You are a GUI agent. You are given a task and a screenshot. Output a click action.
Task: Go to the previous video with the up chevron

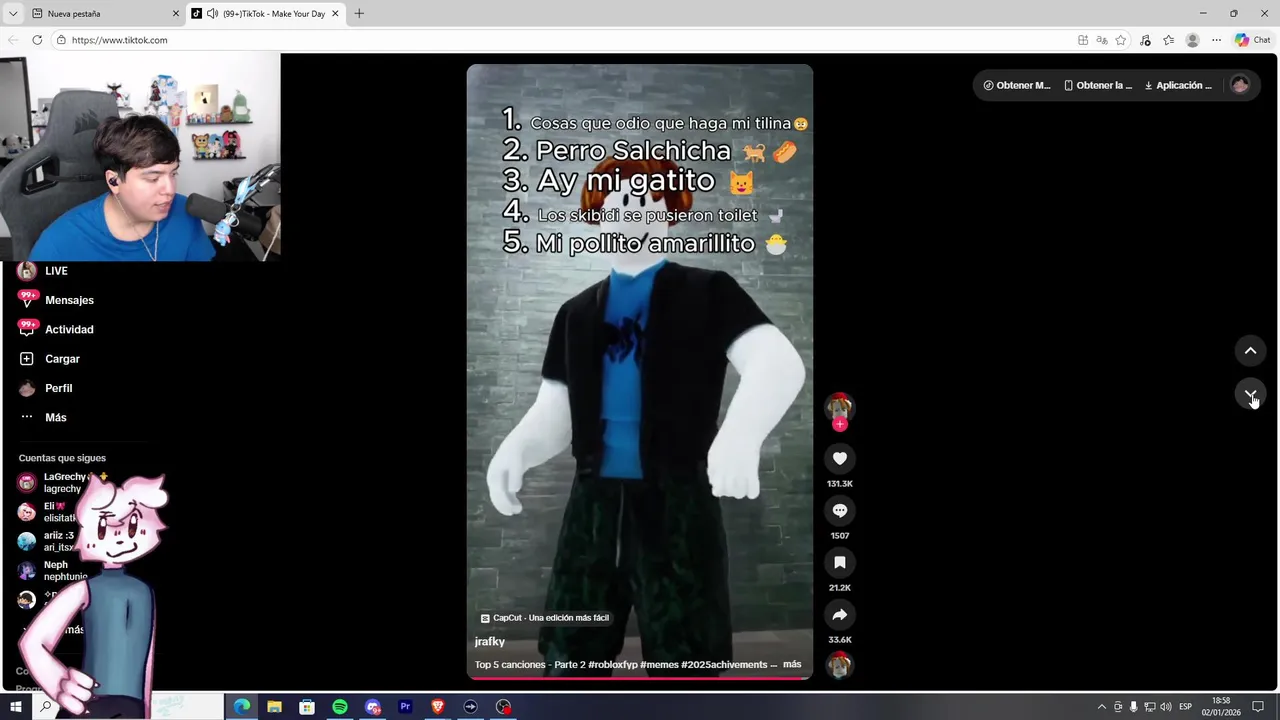click(x=1250, y=351)
